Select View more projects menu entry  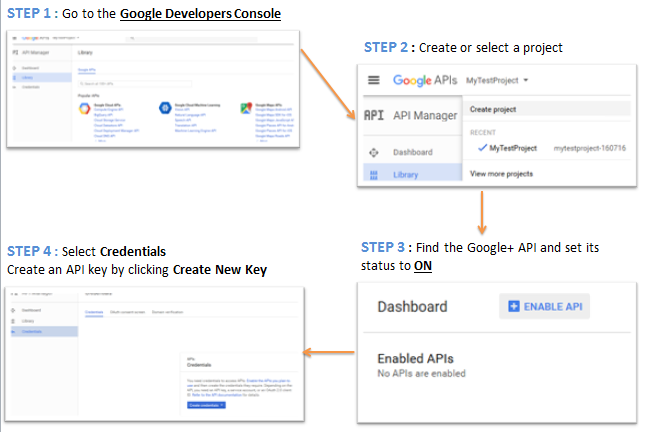(x=501, y=174)
